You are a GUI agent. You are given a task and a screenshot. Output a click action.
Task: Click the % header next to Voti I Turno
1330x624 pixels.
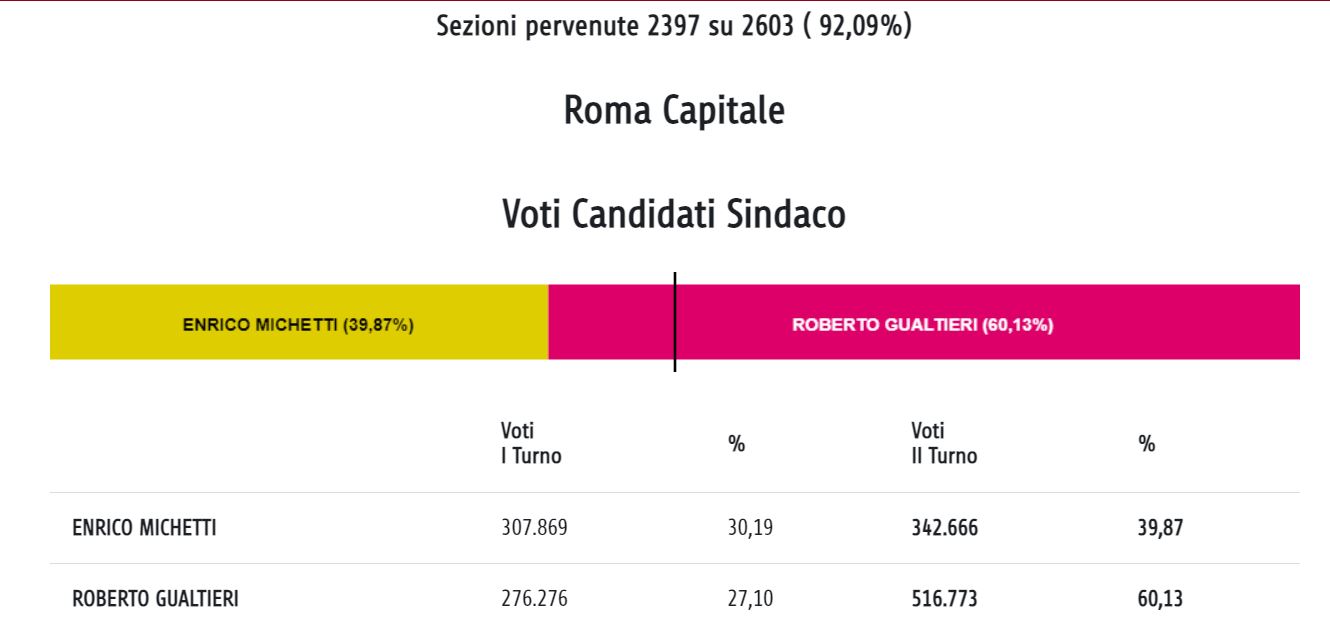pyautogui.click(x=737, y=444)
